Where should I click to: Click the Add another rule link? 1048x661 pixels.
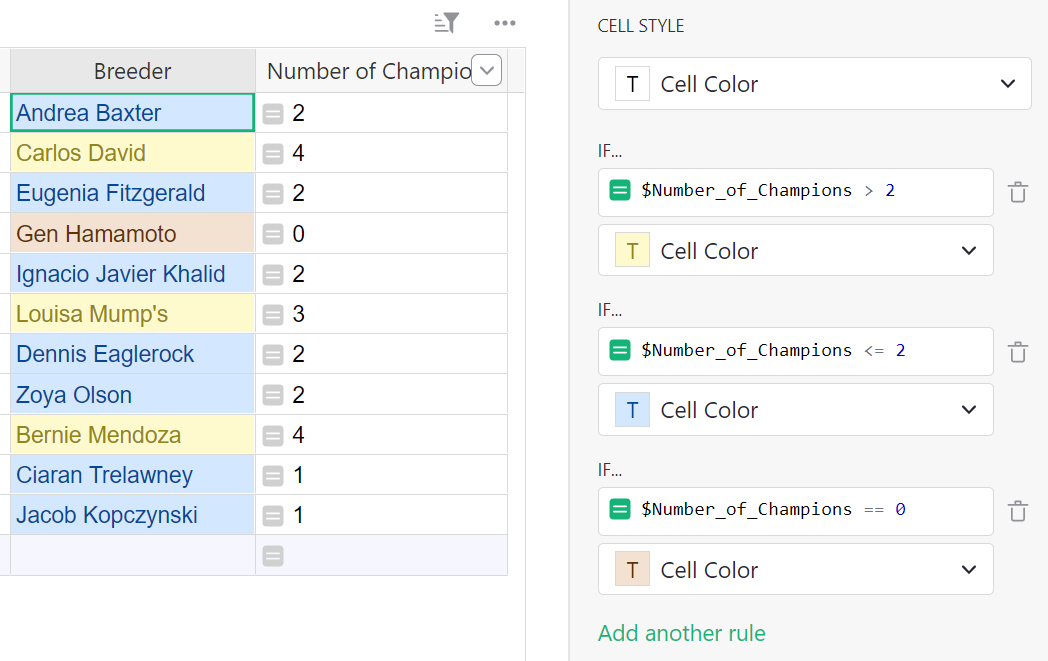coord(681,633)
